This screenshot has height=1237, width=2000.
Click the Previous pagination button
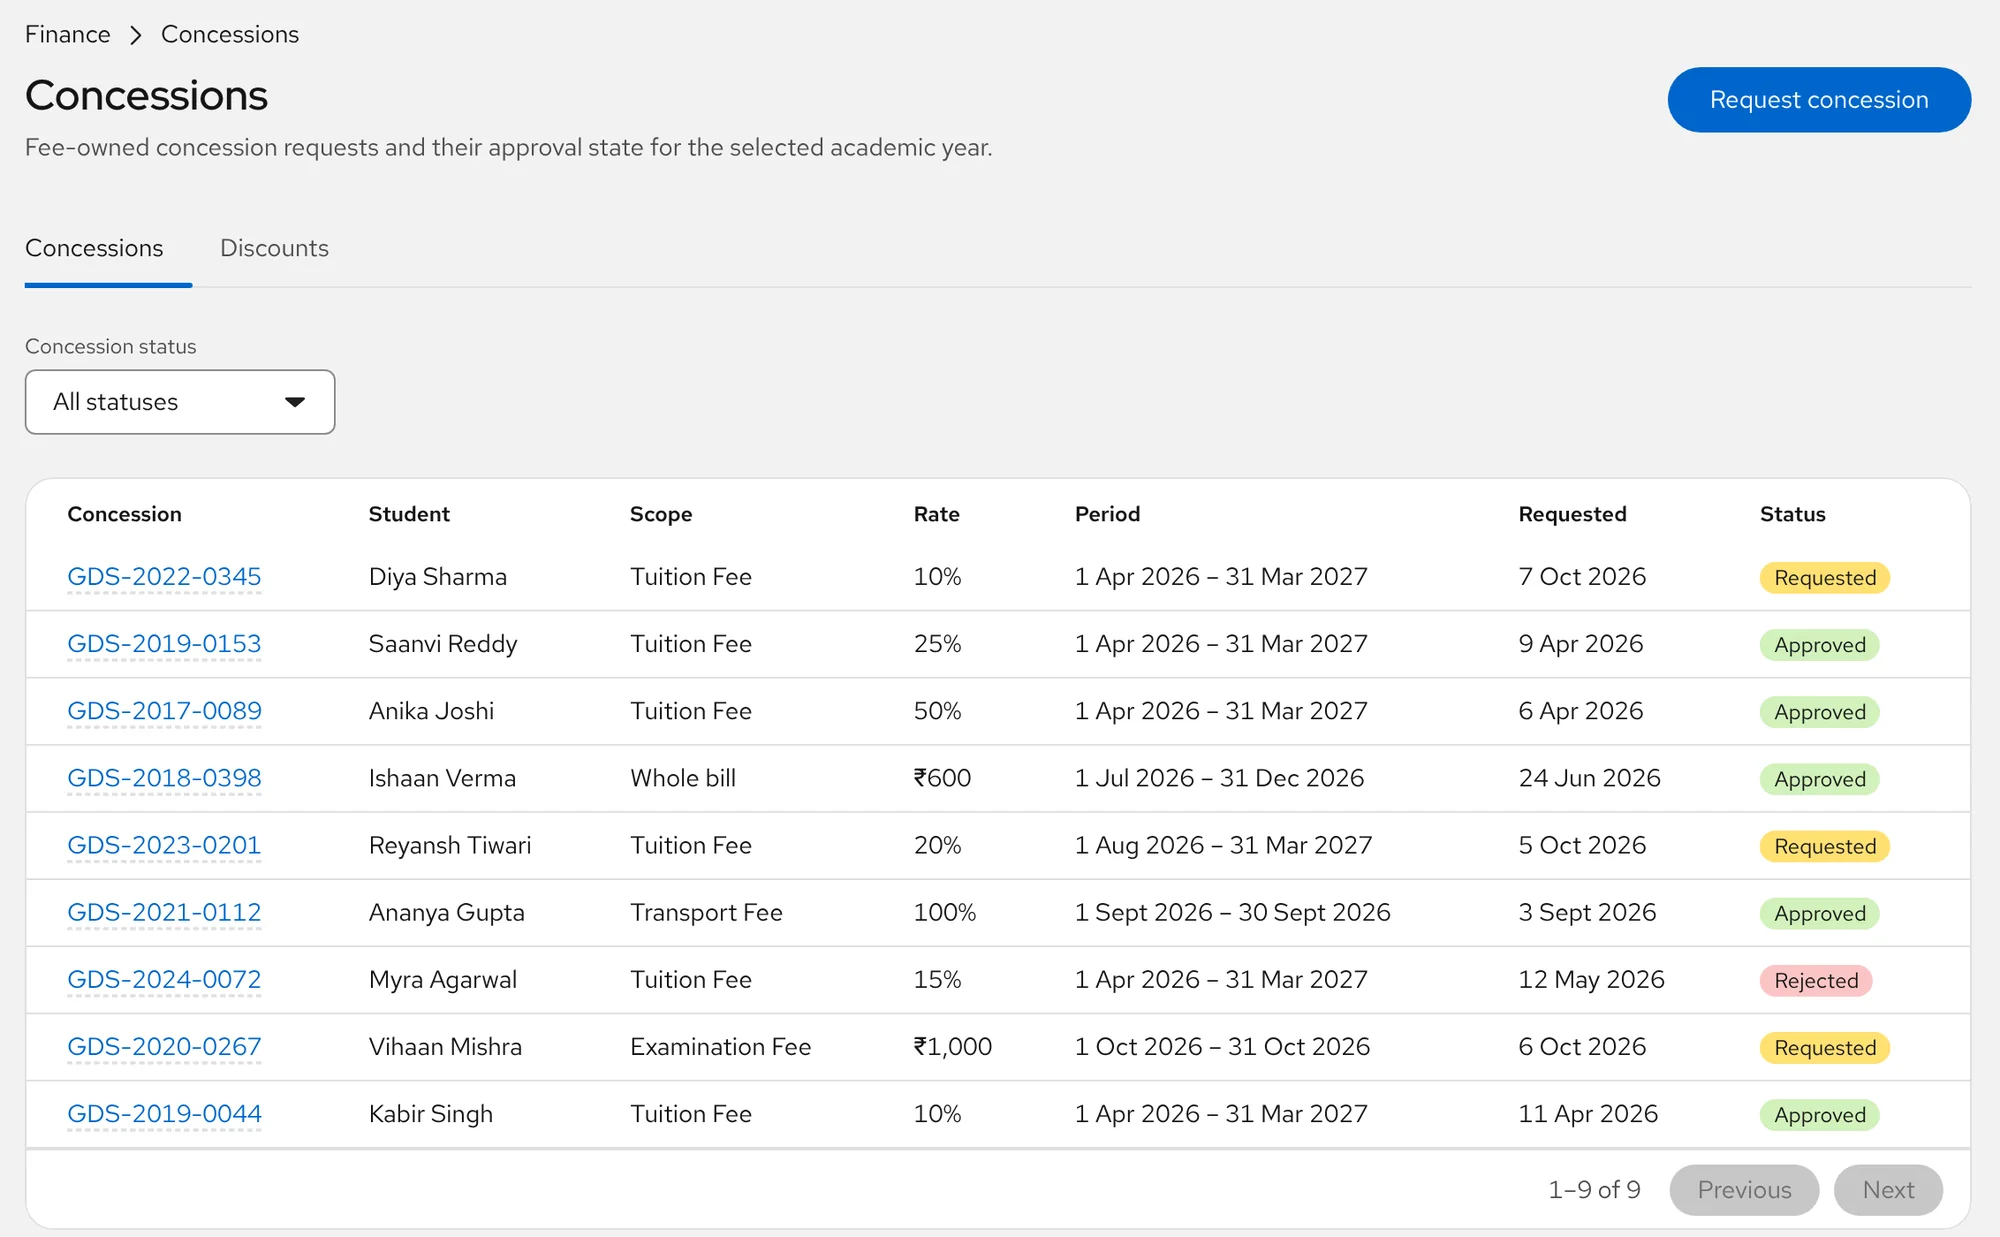click(1744, 1190)
